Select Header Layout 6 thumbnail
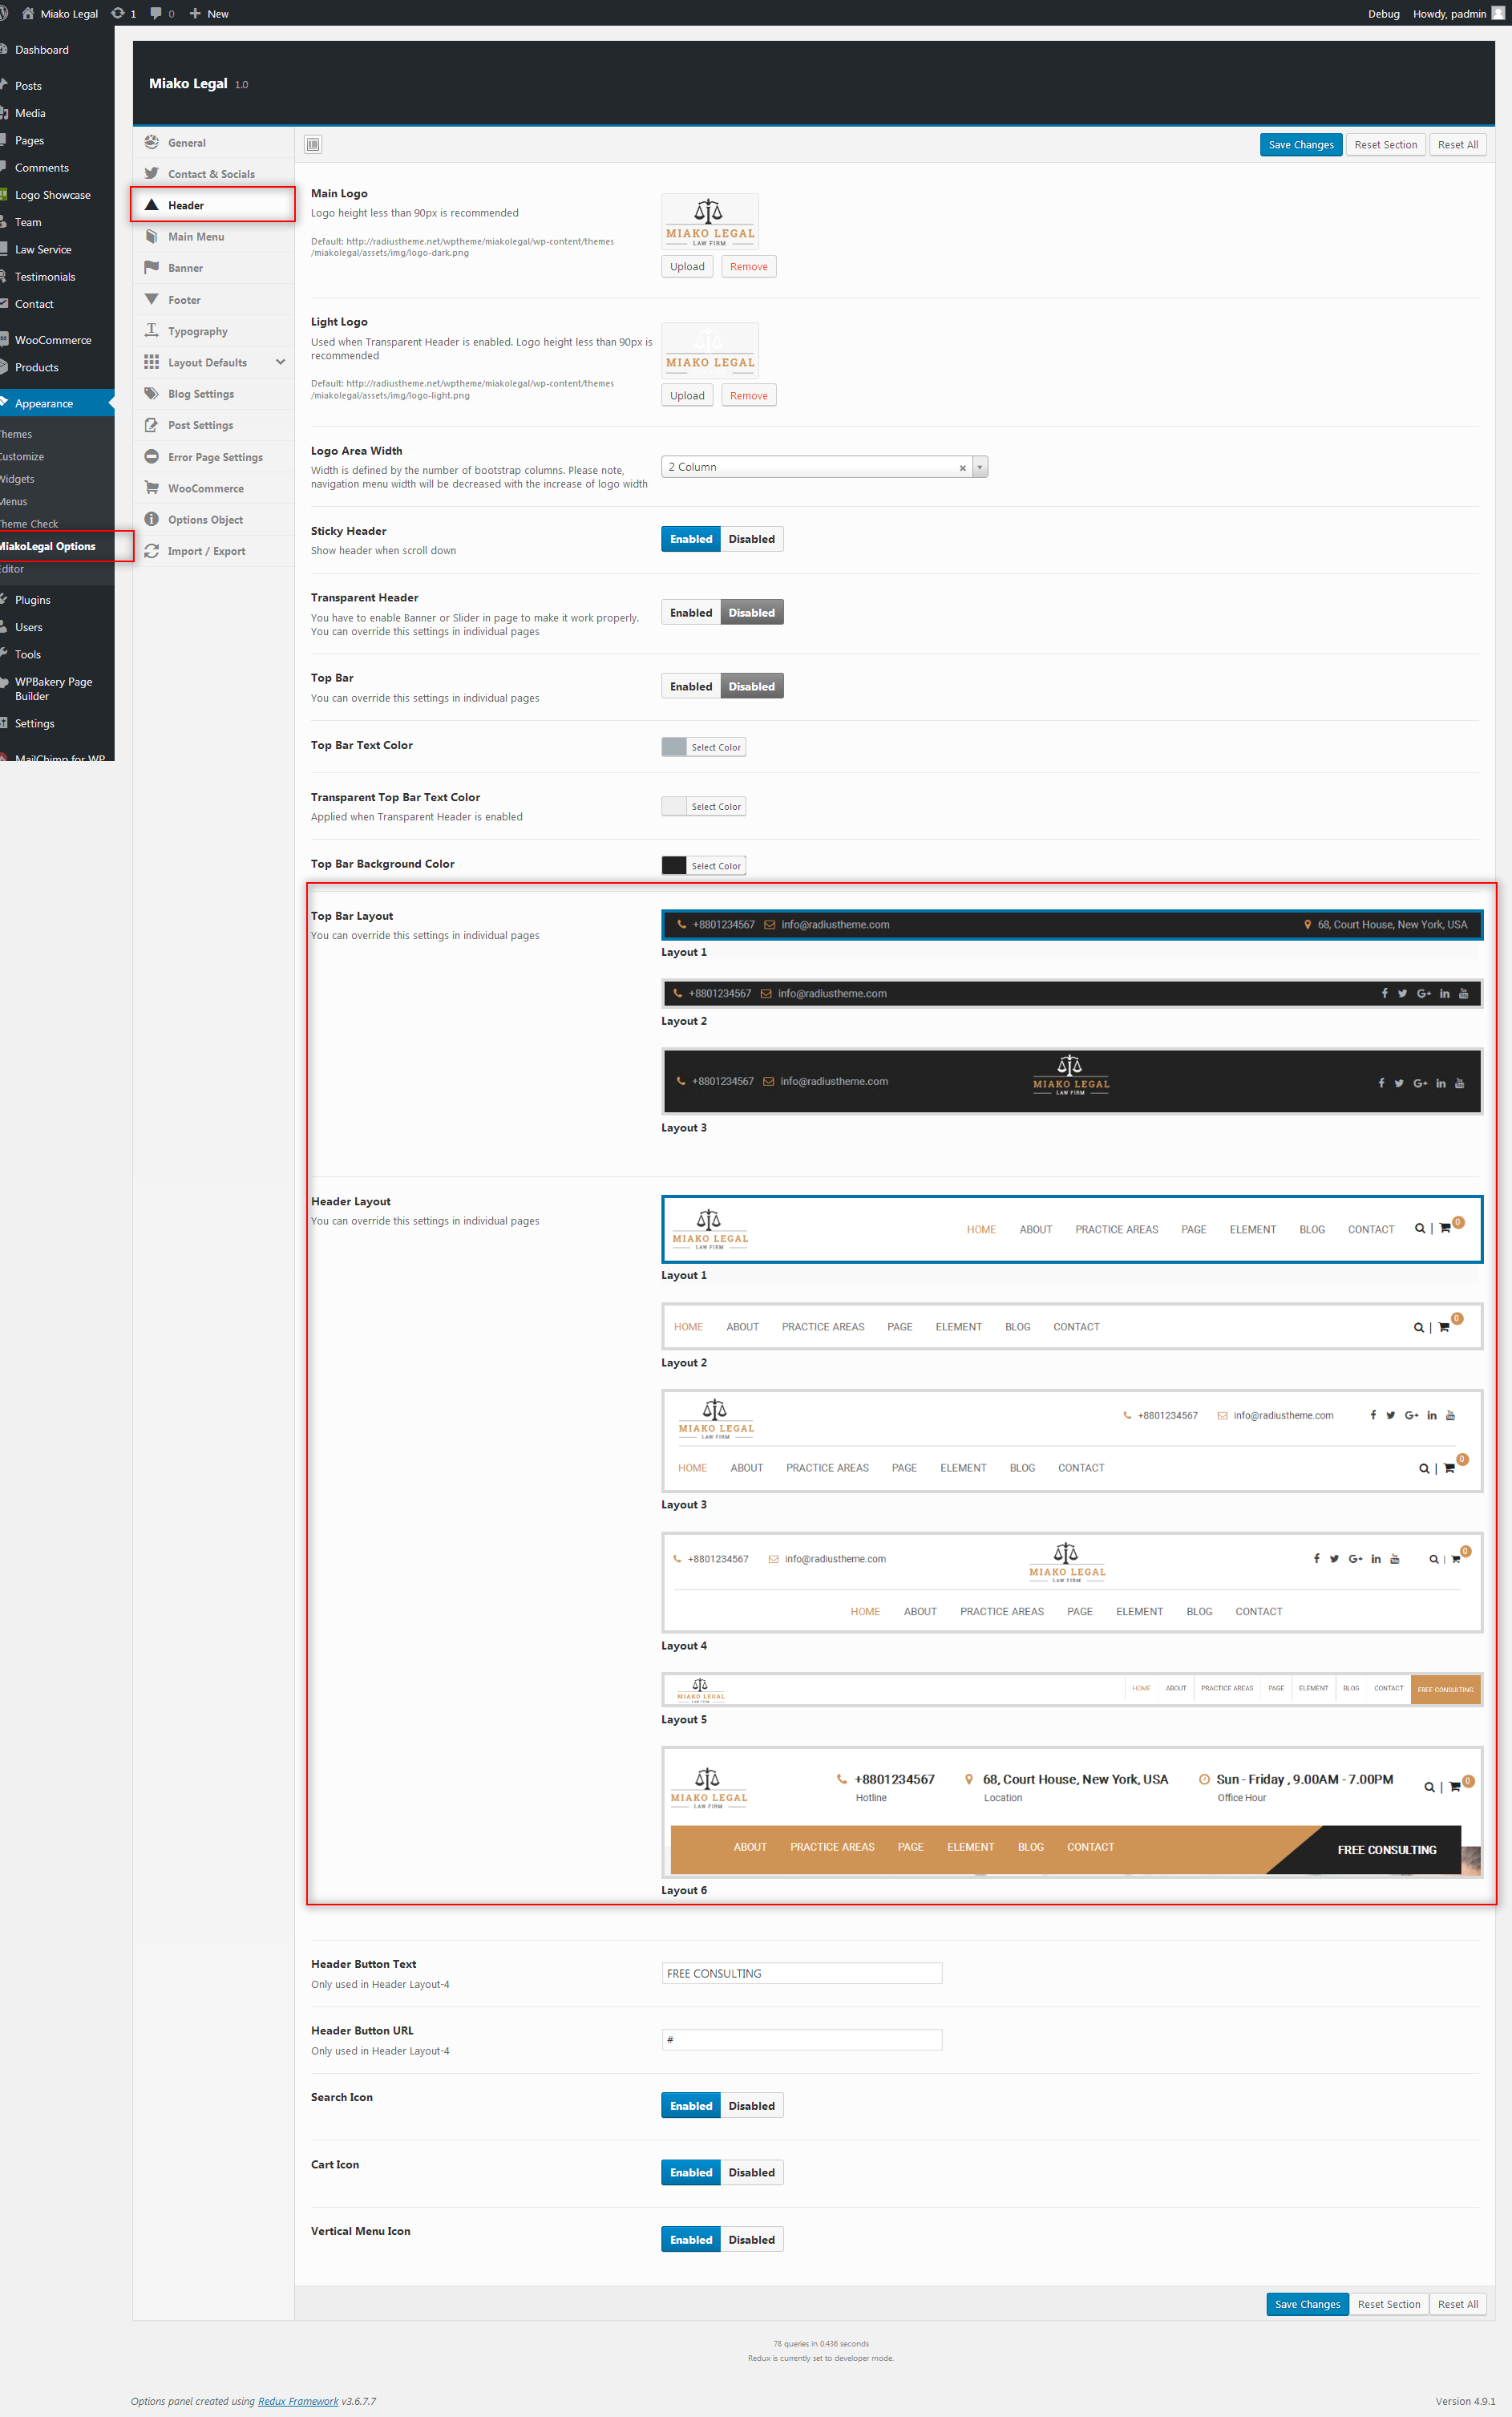The height and width of the screenshot is (2417, 1512). 1071,1812
